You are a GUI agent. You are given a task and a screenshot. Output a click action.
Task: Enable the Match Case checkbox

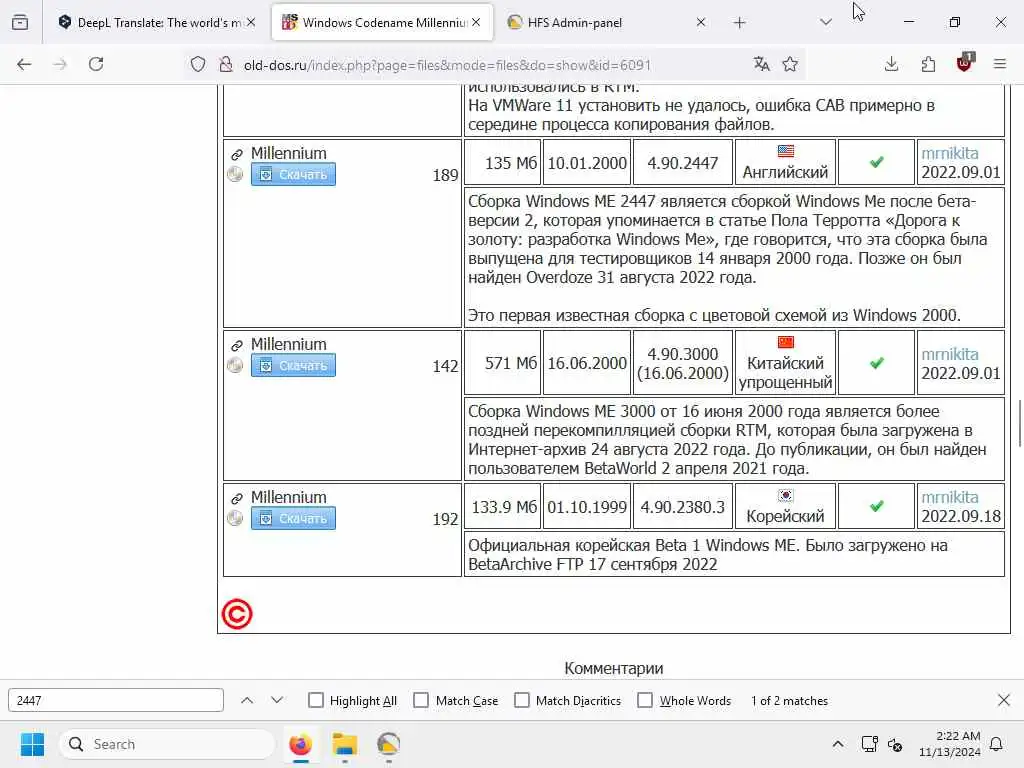(421, 700)
